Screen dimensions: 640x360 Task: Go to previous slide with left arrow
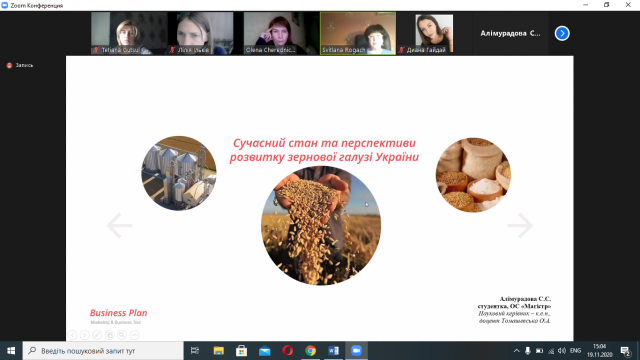tap(119, 225)
